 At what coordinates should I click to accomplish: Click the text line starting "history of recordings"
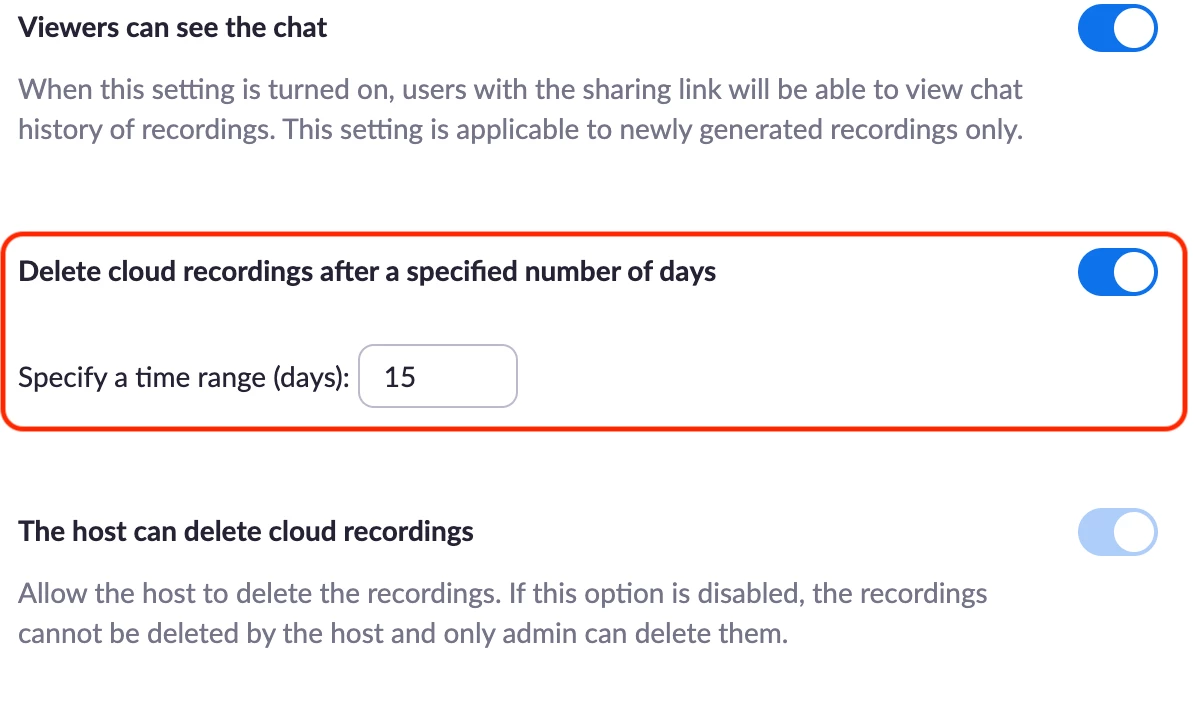(520, 131)
